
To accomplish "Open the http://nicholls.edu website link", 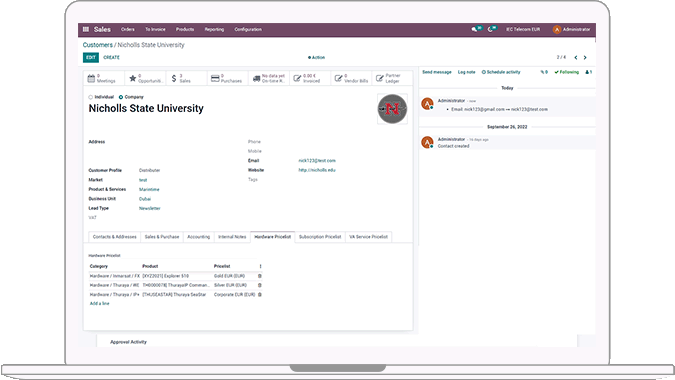I will pos(317,170).
